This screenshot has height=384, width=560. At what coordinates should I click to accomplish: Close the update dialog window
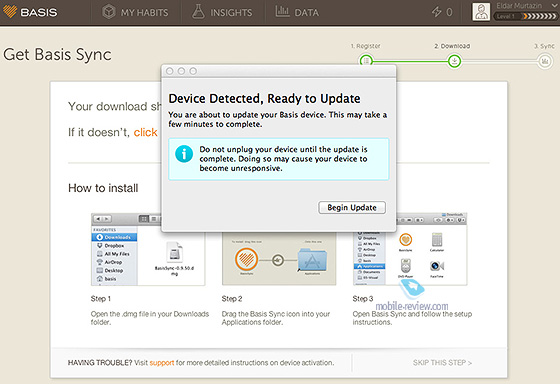tap(170, 71)
